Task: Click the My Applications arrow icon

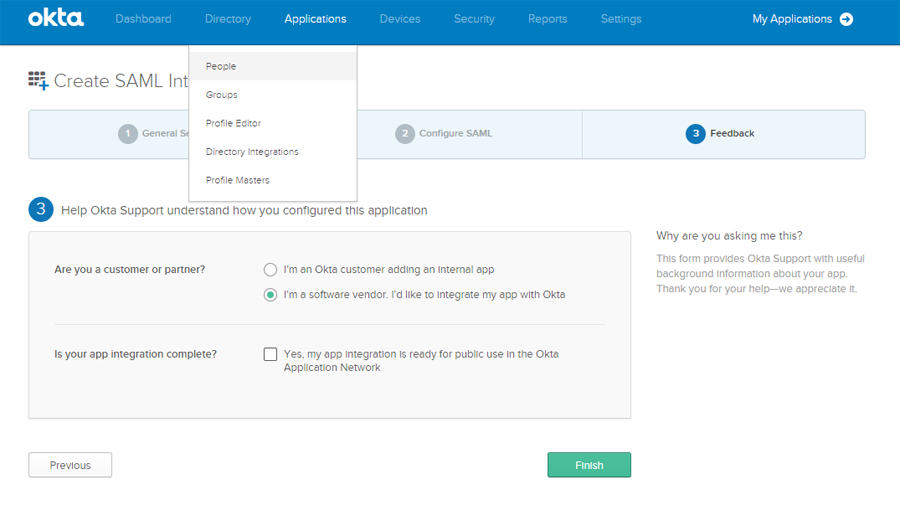Action: tap(847, 19)
